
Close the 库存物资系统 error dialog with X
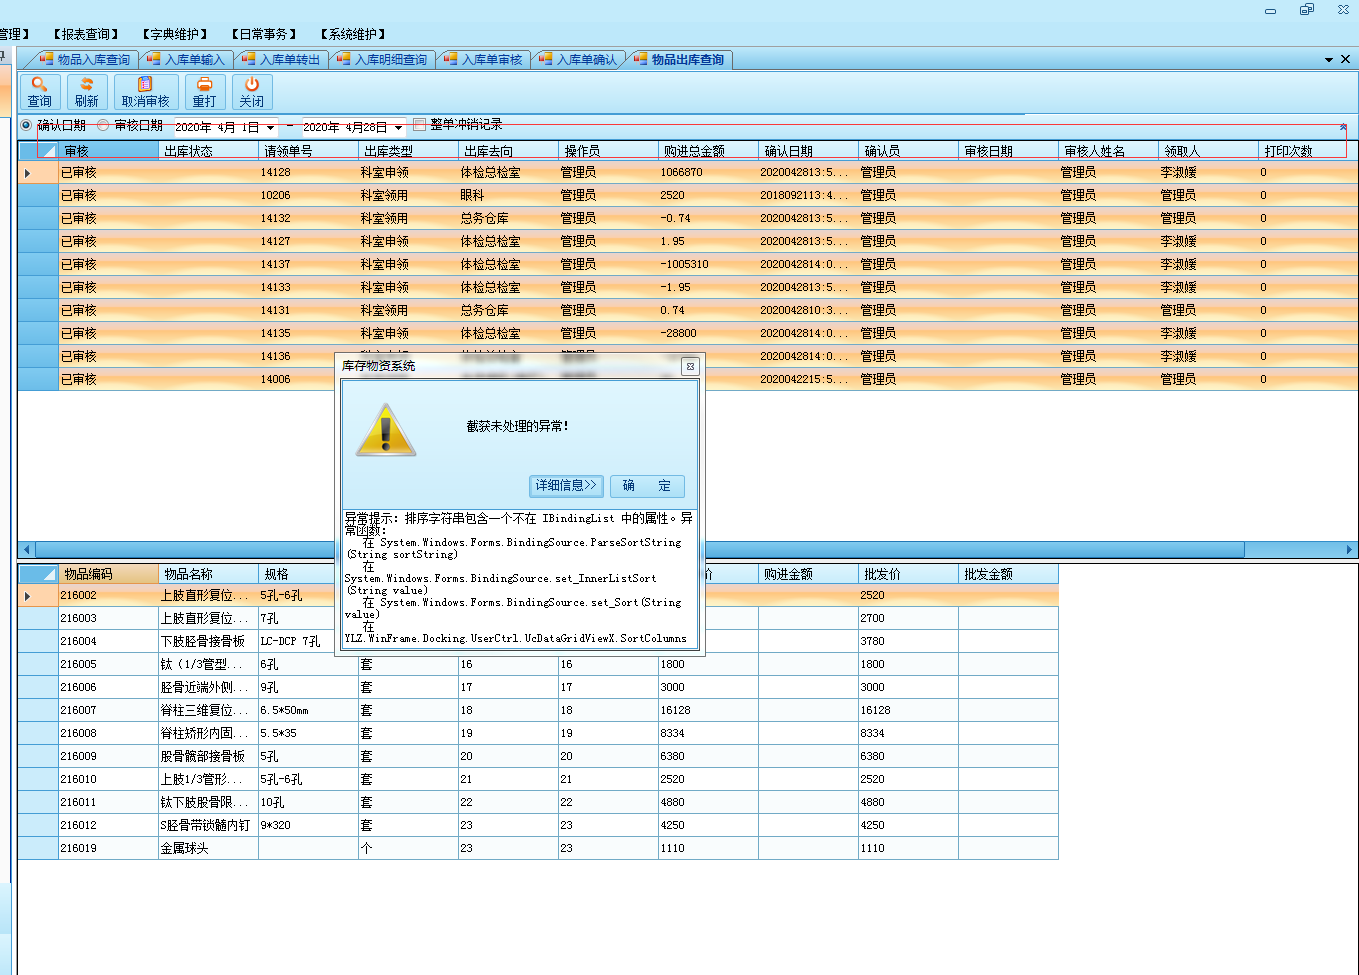point(690,367)
